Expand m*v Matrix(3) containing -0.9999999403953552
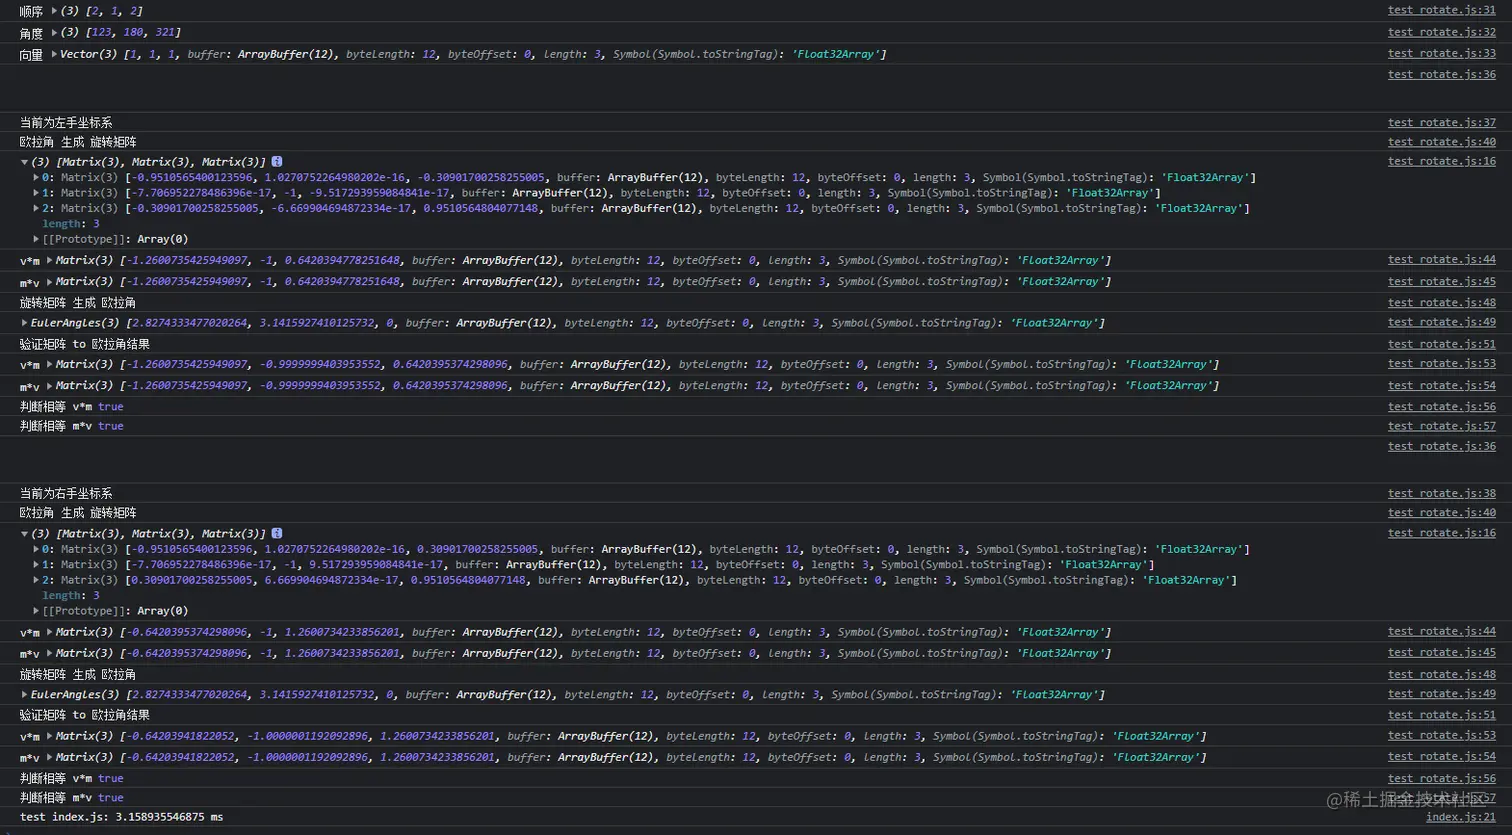 (49, 386)
